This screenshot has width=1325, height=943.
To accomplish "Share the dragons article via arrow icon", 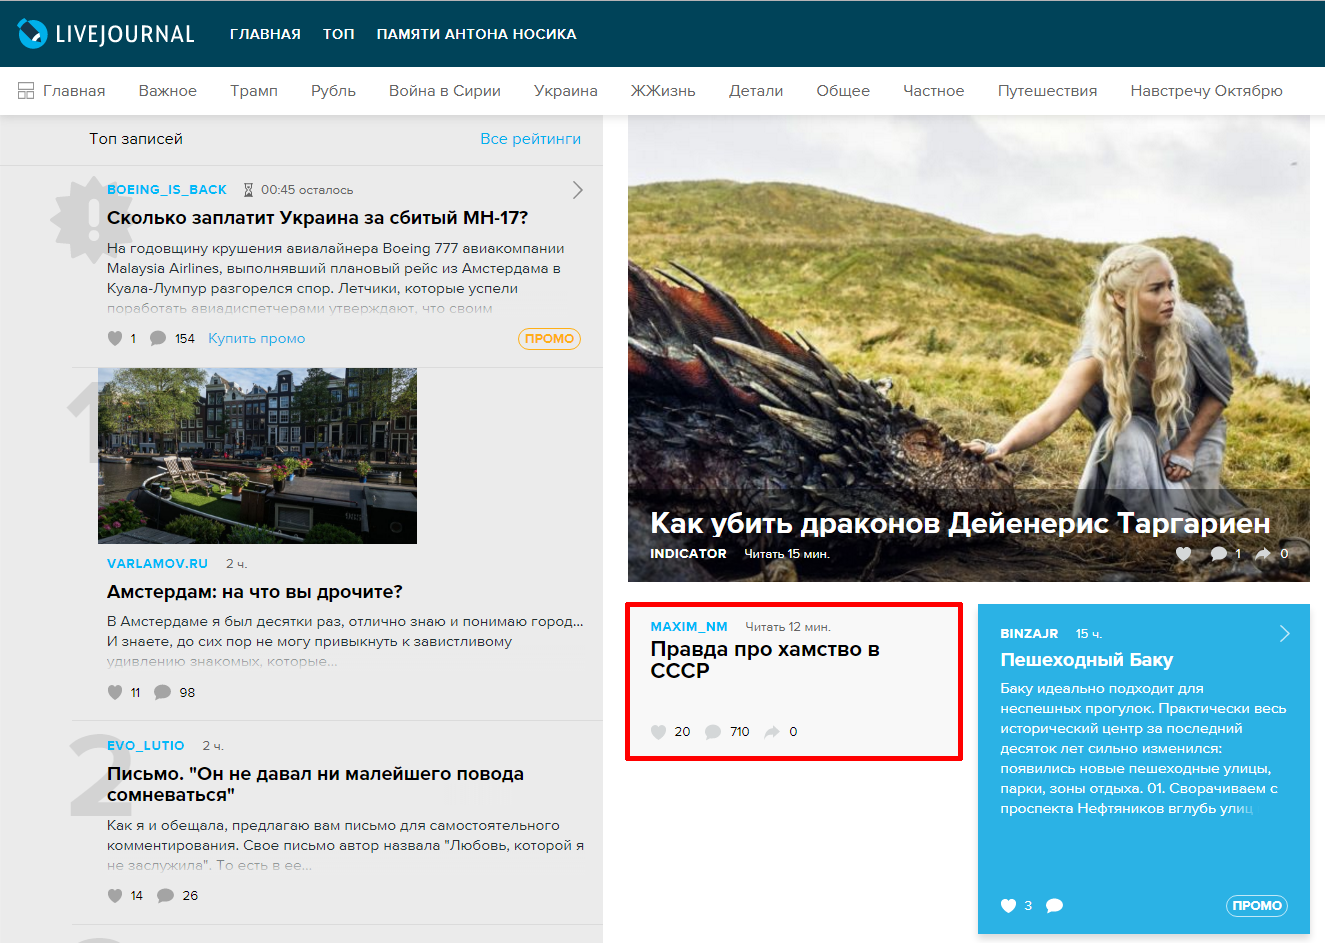I will 1263,554.
